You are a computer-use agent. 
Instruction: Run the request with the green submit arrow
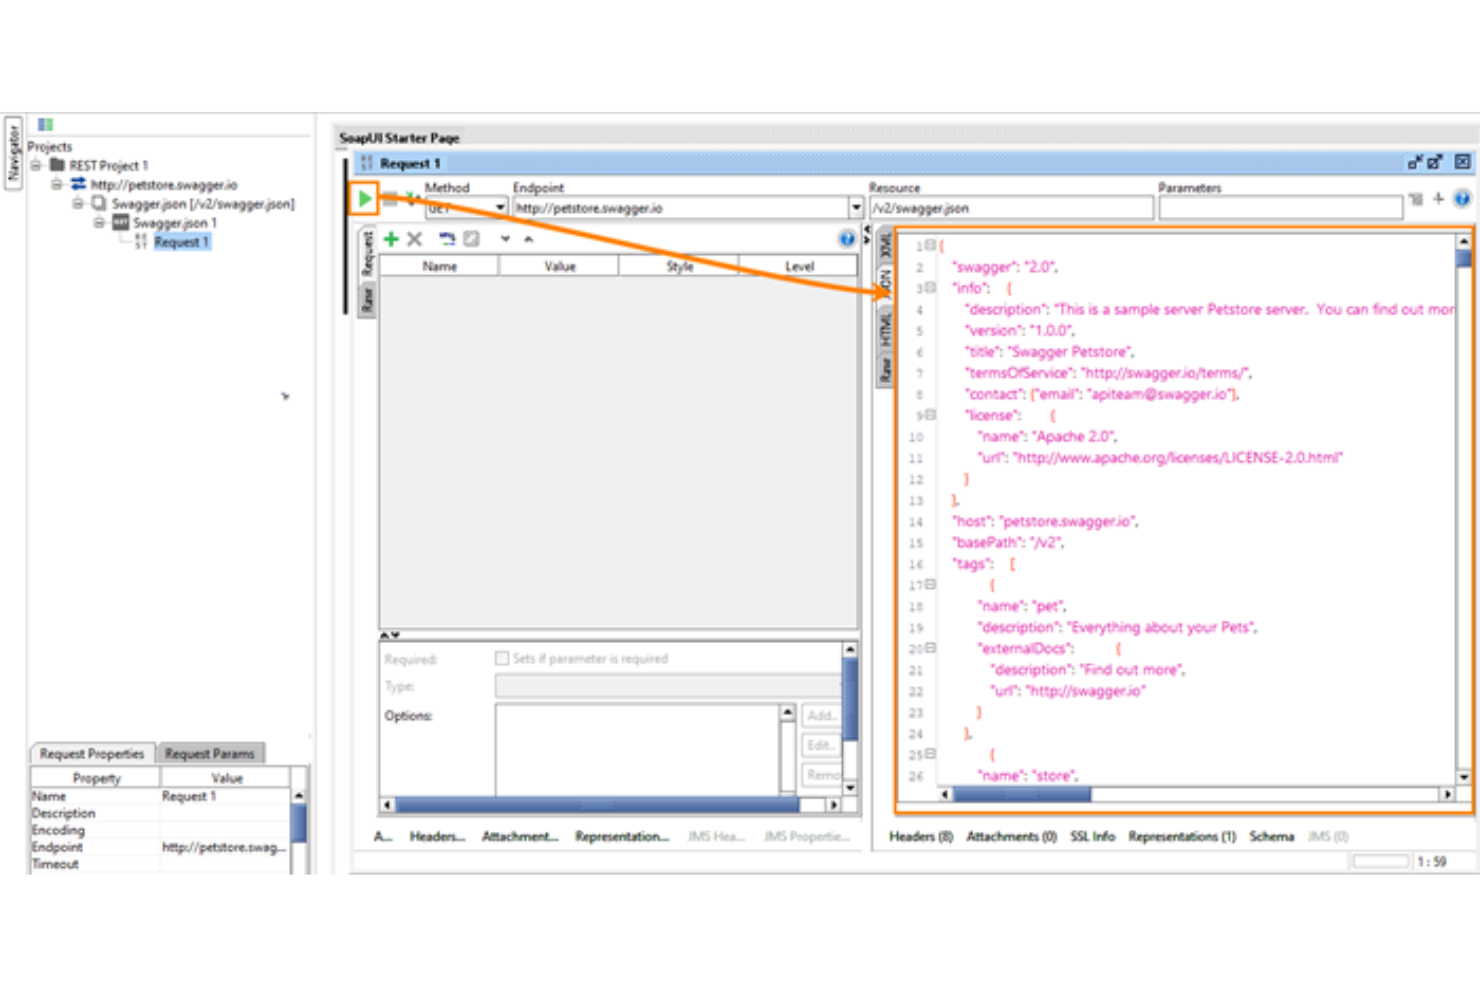pos(366,199)
